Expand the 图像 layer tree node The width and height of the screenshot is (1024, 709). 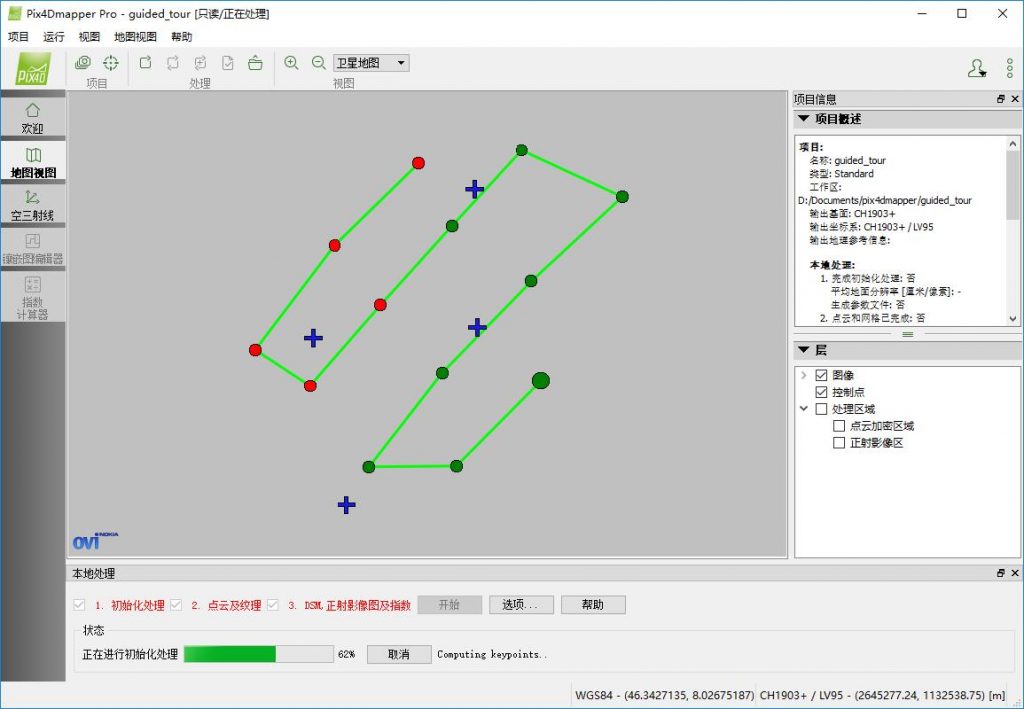tap(804, 375)
